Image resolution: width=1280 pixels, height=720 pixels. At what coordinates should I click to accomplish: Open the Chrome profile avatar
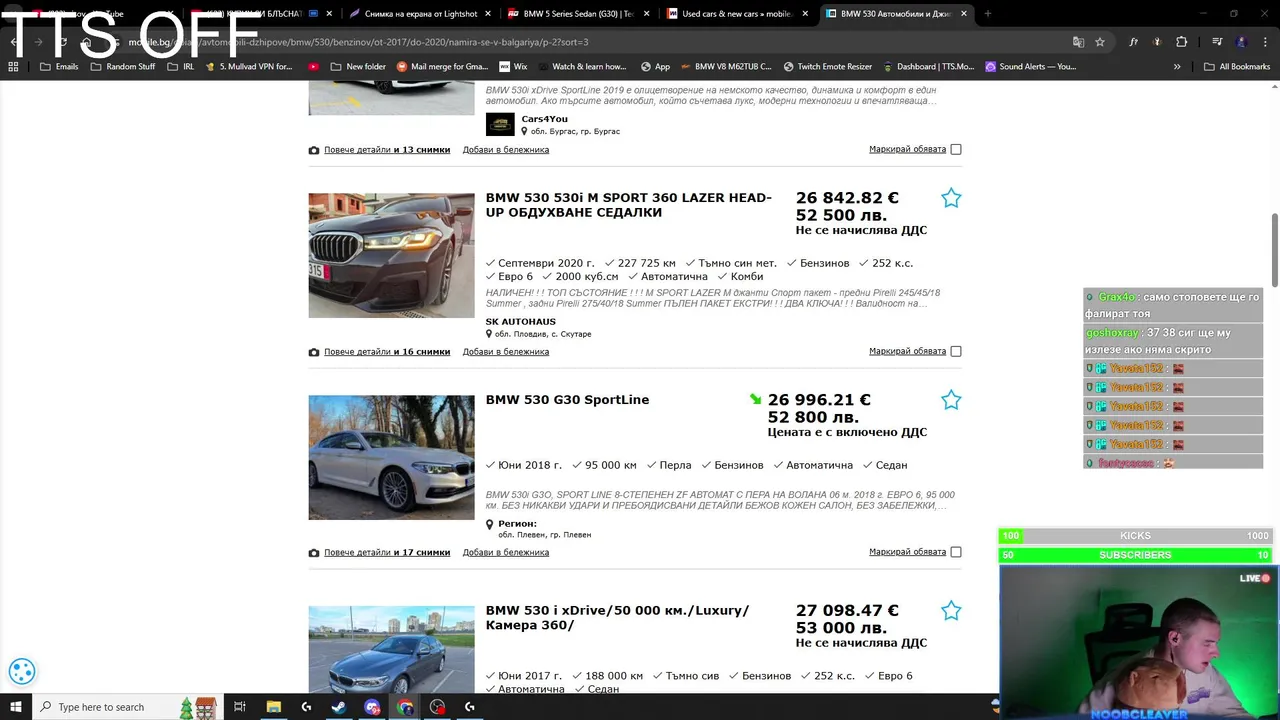click(x=1241, y=42)
